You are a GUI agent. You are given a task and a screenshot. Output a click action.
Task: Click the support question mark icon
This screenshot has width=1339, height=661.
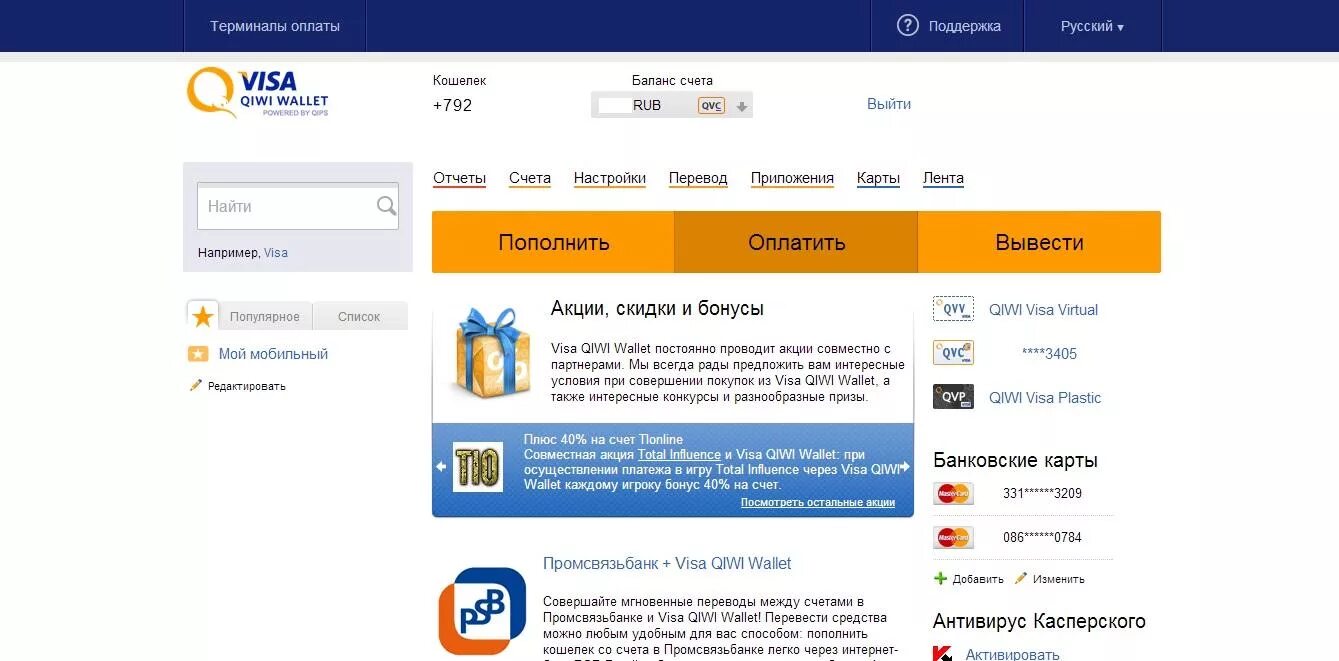(x=907, y=26)
